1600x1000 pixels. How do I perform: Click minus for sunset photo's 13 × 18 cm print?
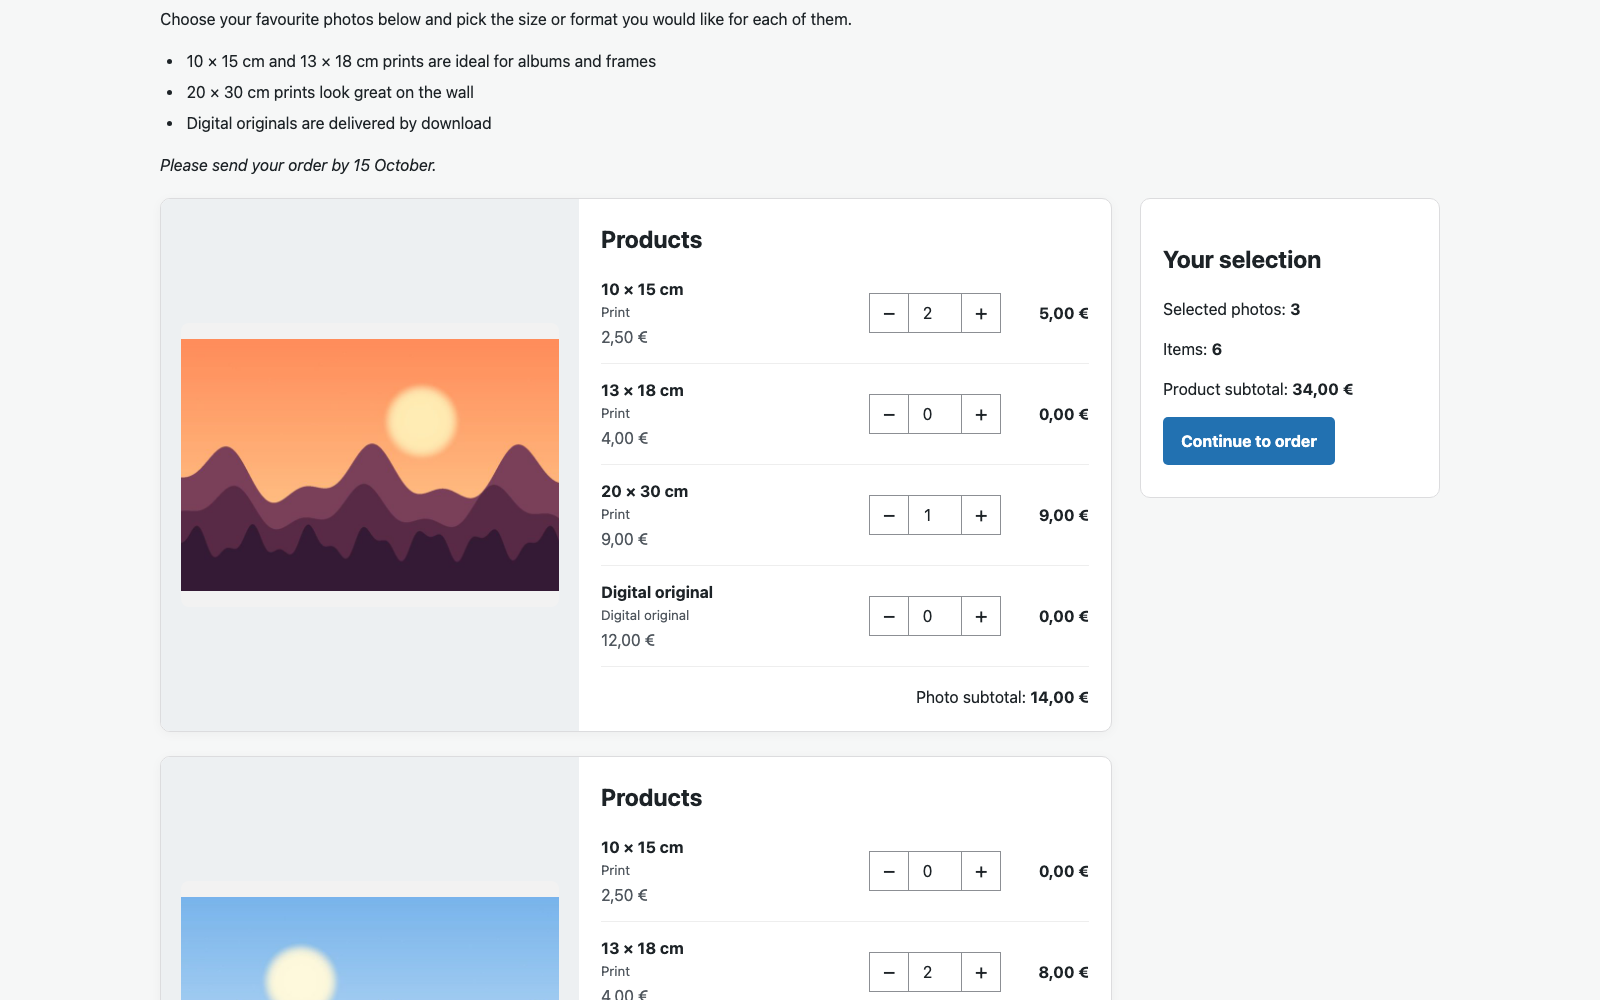[x=889, y=414]
